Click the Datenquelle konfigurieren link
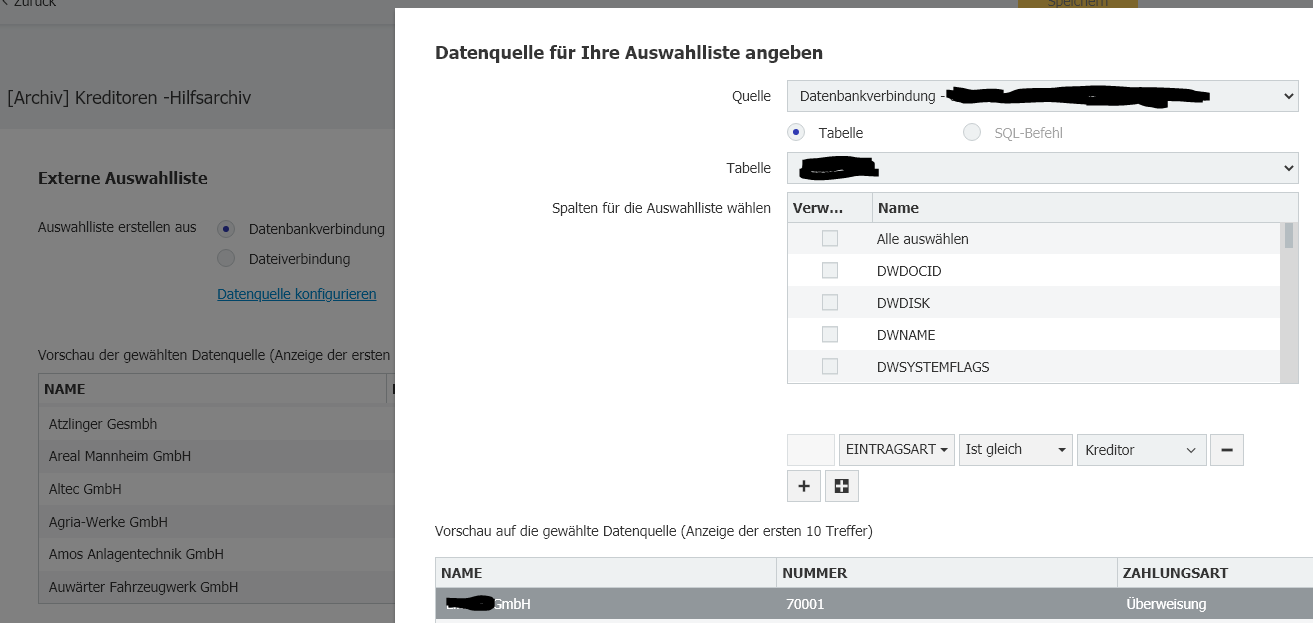 tap(296, 294)
